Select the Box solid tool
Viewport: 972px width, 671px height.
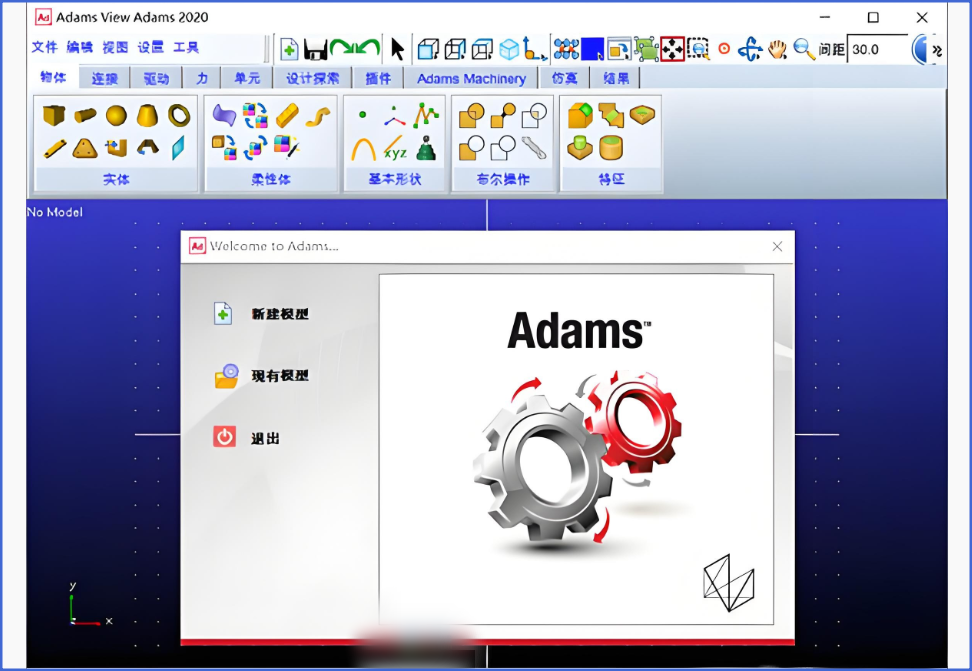[x=55, y=115]
